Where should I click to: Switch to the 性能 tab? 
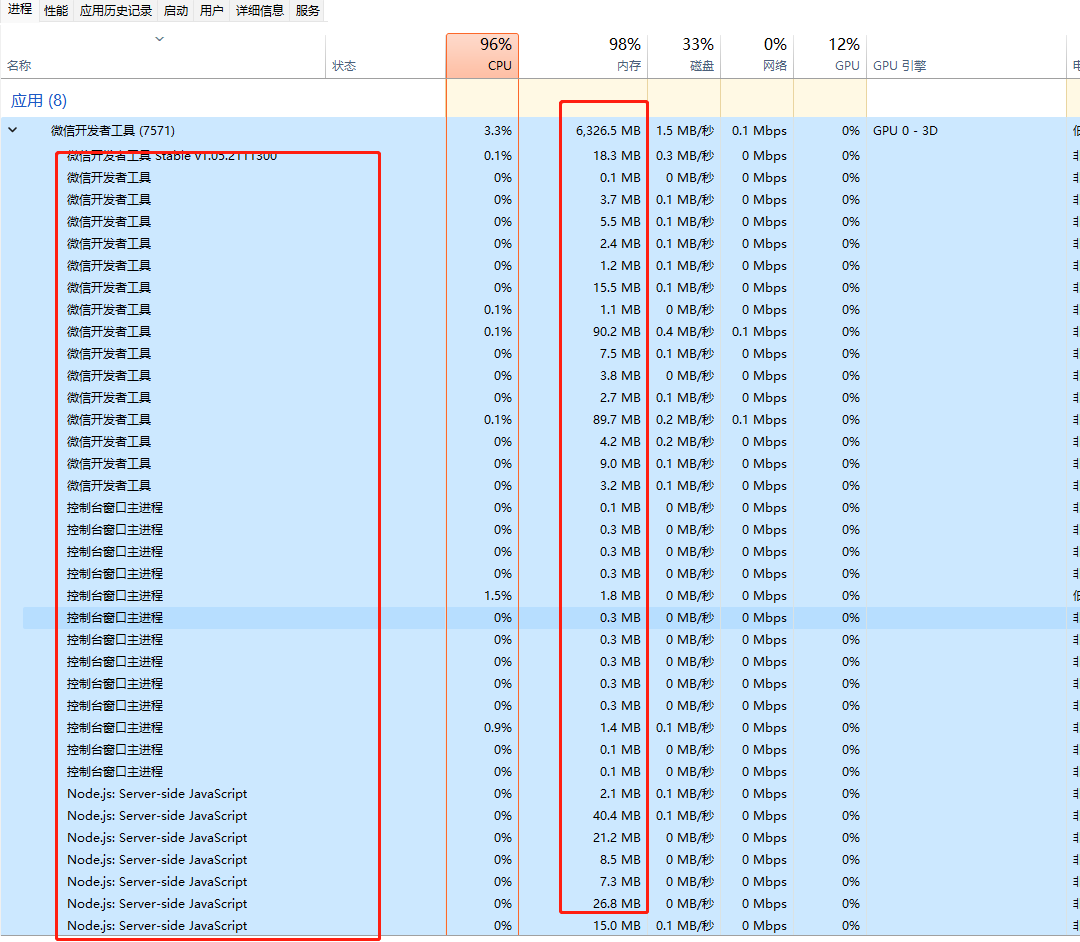click(x=56, y=10)
